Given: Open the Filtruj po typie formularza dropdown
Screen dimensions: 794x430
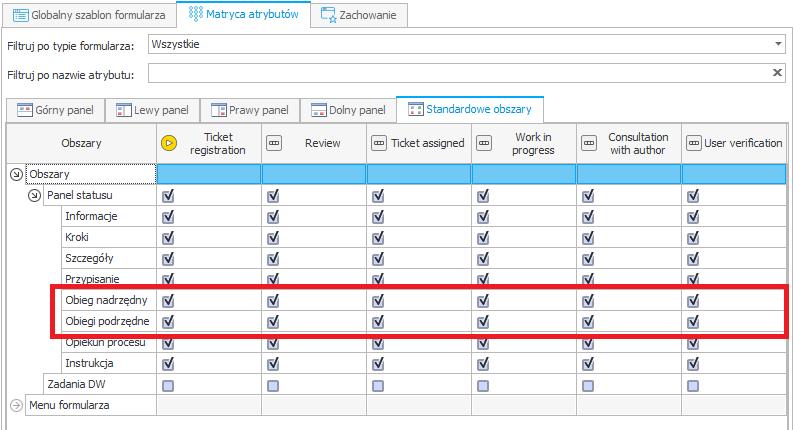Looking at the screenshot, I should [x=778, y=44].
